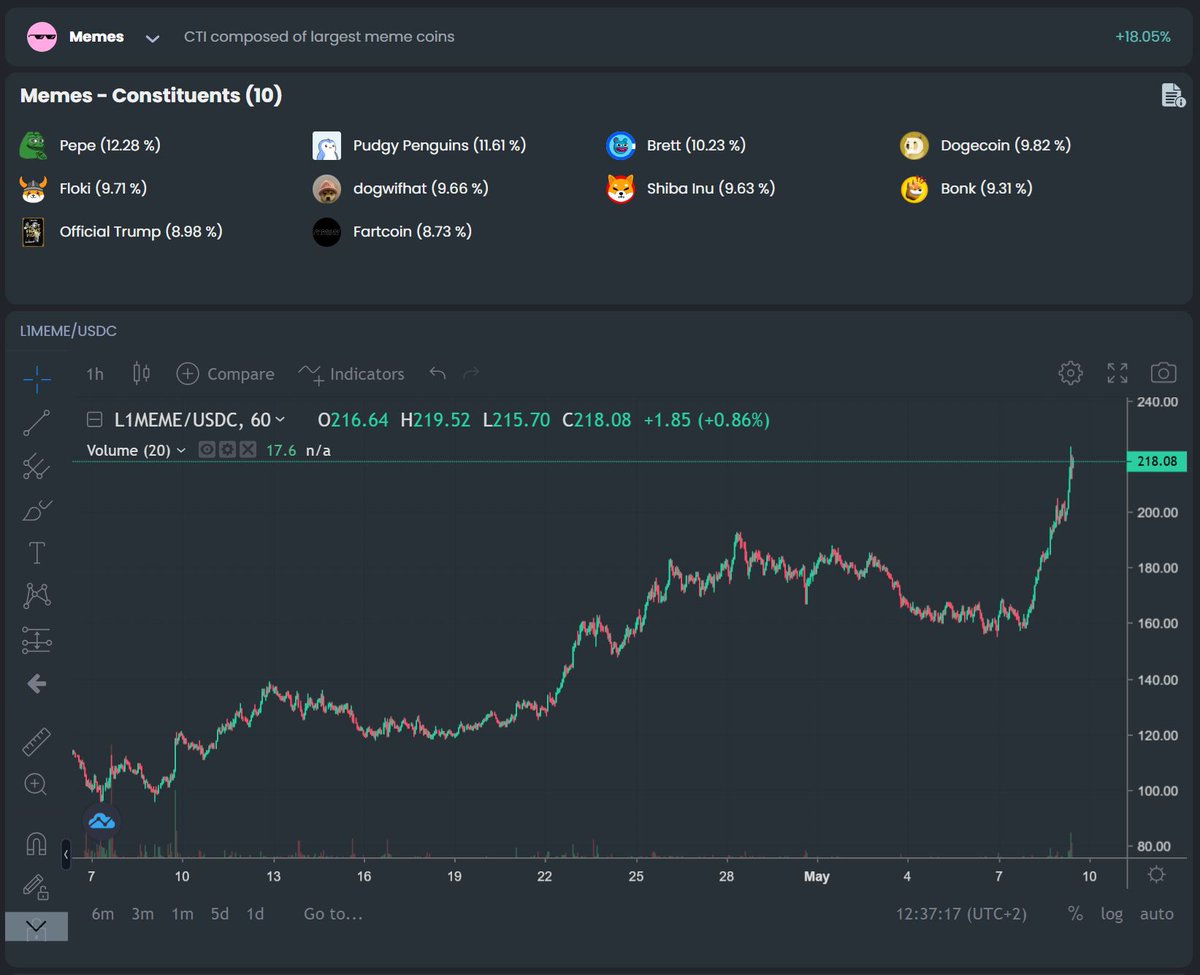This screenshot has height=975, width=1200.
Task: Select the crosshair cursor tool
Action: pos(36,379)
